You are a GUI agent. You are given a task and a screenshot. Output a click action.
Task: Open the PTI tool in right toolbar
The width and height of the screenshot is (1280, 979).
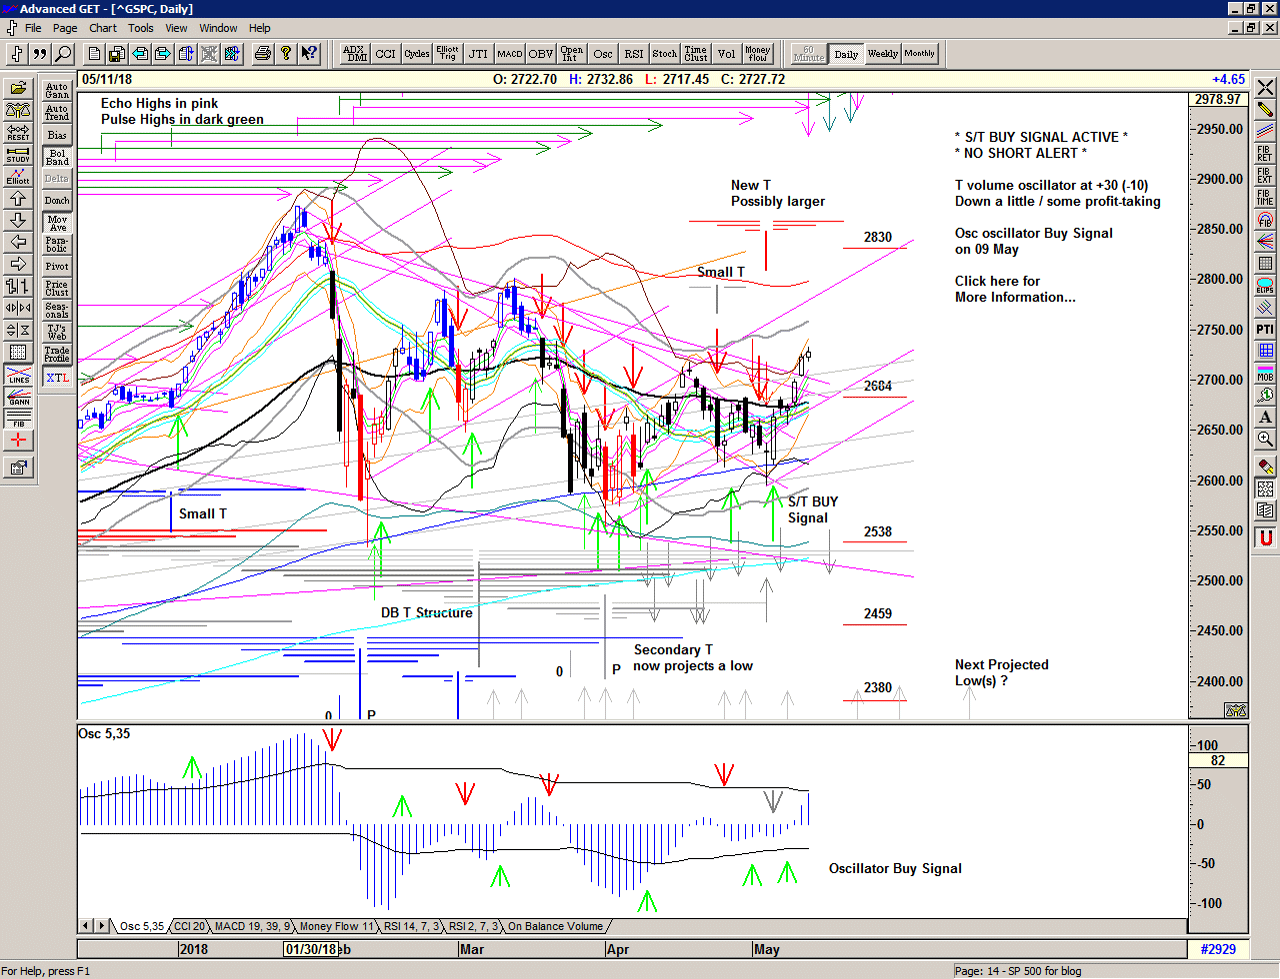[x=1265, y=329]
